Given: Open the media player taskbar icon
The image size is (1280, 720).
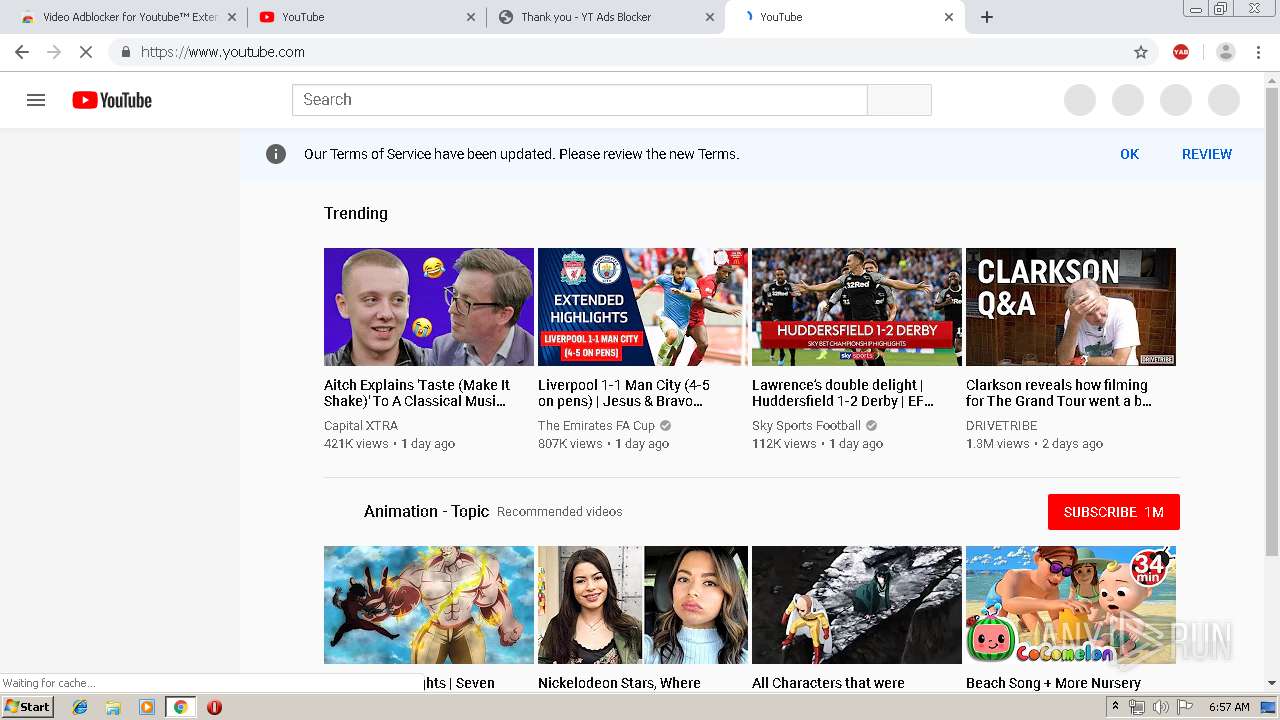Looking at the screenshot, I should click(x=147, y=707).
